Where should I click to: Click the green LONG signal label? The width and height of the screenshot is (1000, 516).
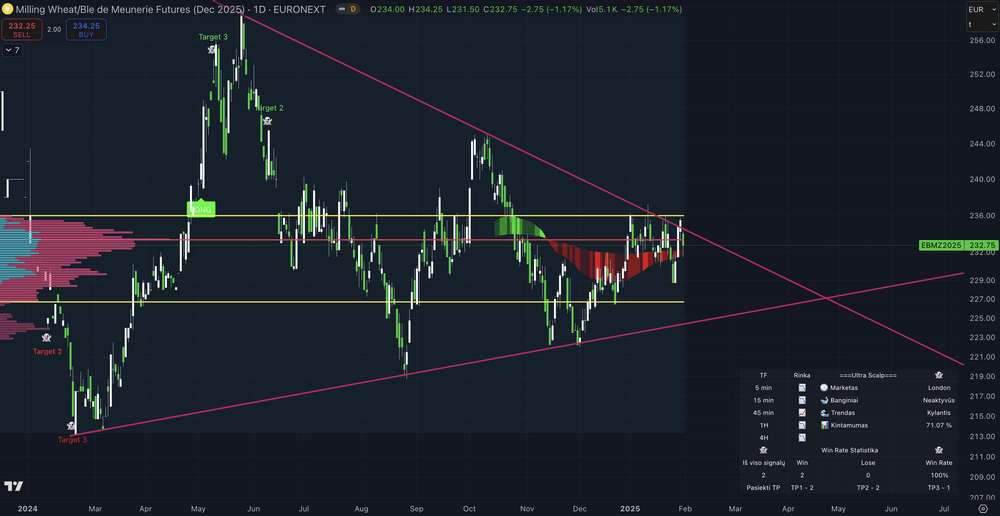(x=201, y=209)
